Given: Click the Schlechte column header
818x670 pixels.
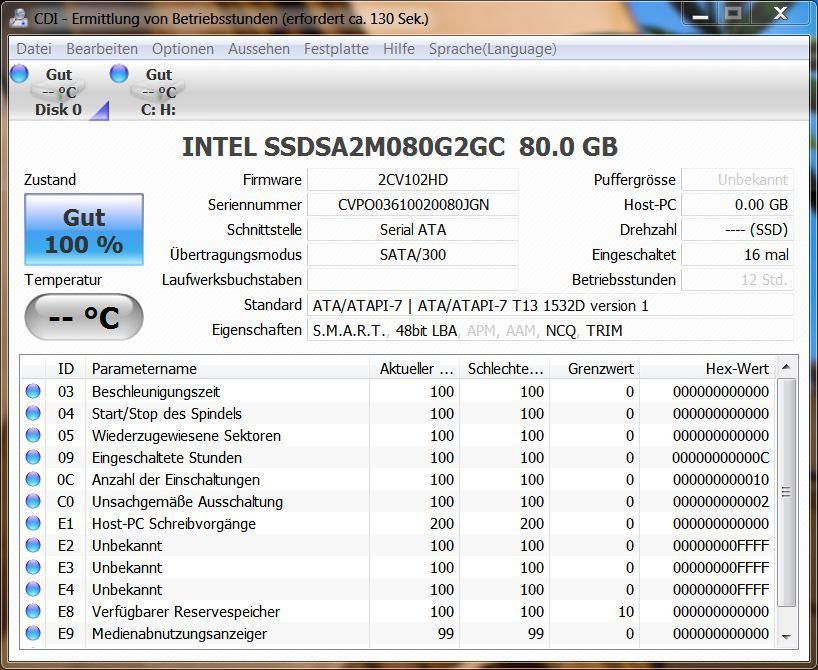Looking at the screenshot, I should click(504, 368).
